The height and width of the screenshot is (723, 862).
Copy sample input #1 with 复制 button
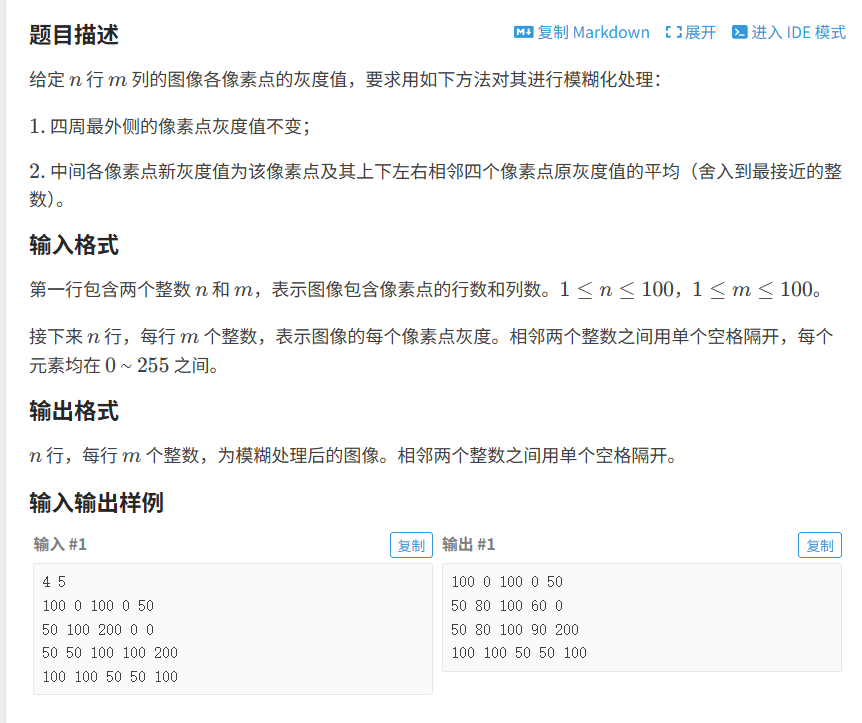click(x=411, y=545)
